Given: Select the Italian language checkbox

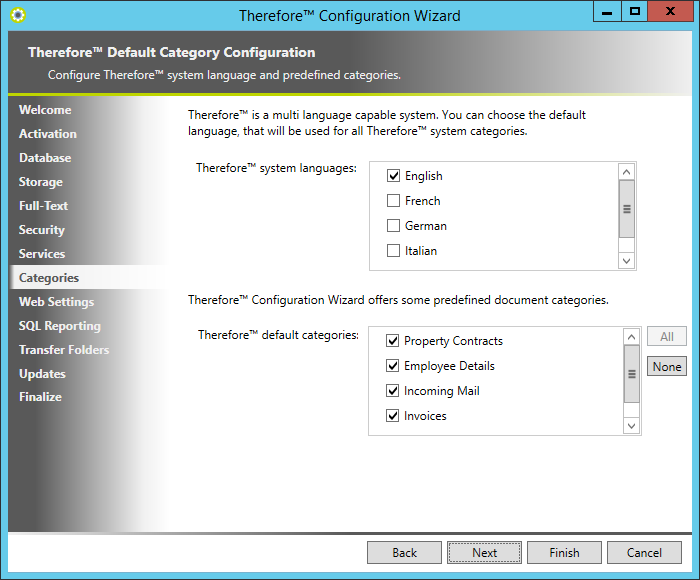Looking at the screenshot, I should click(x=393, y=250).
